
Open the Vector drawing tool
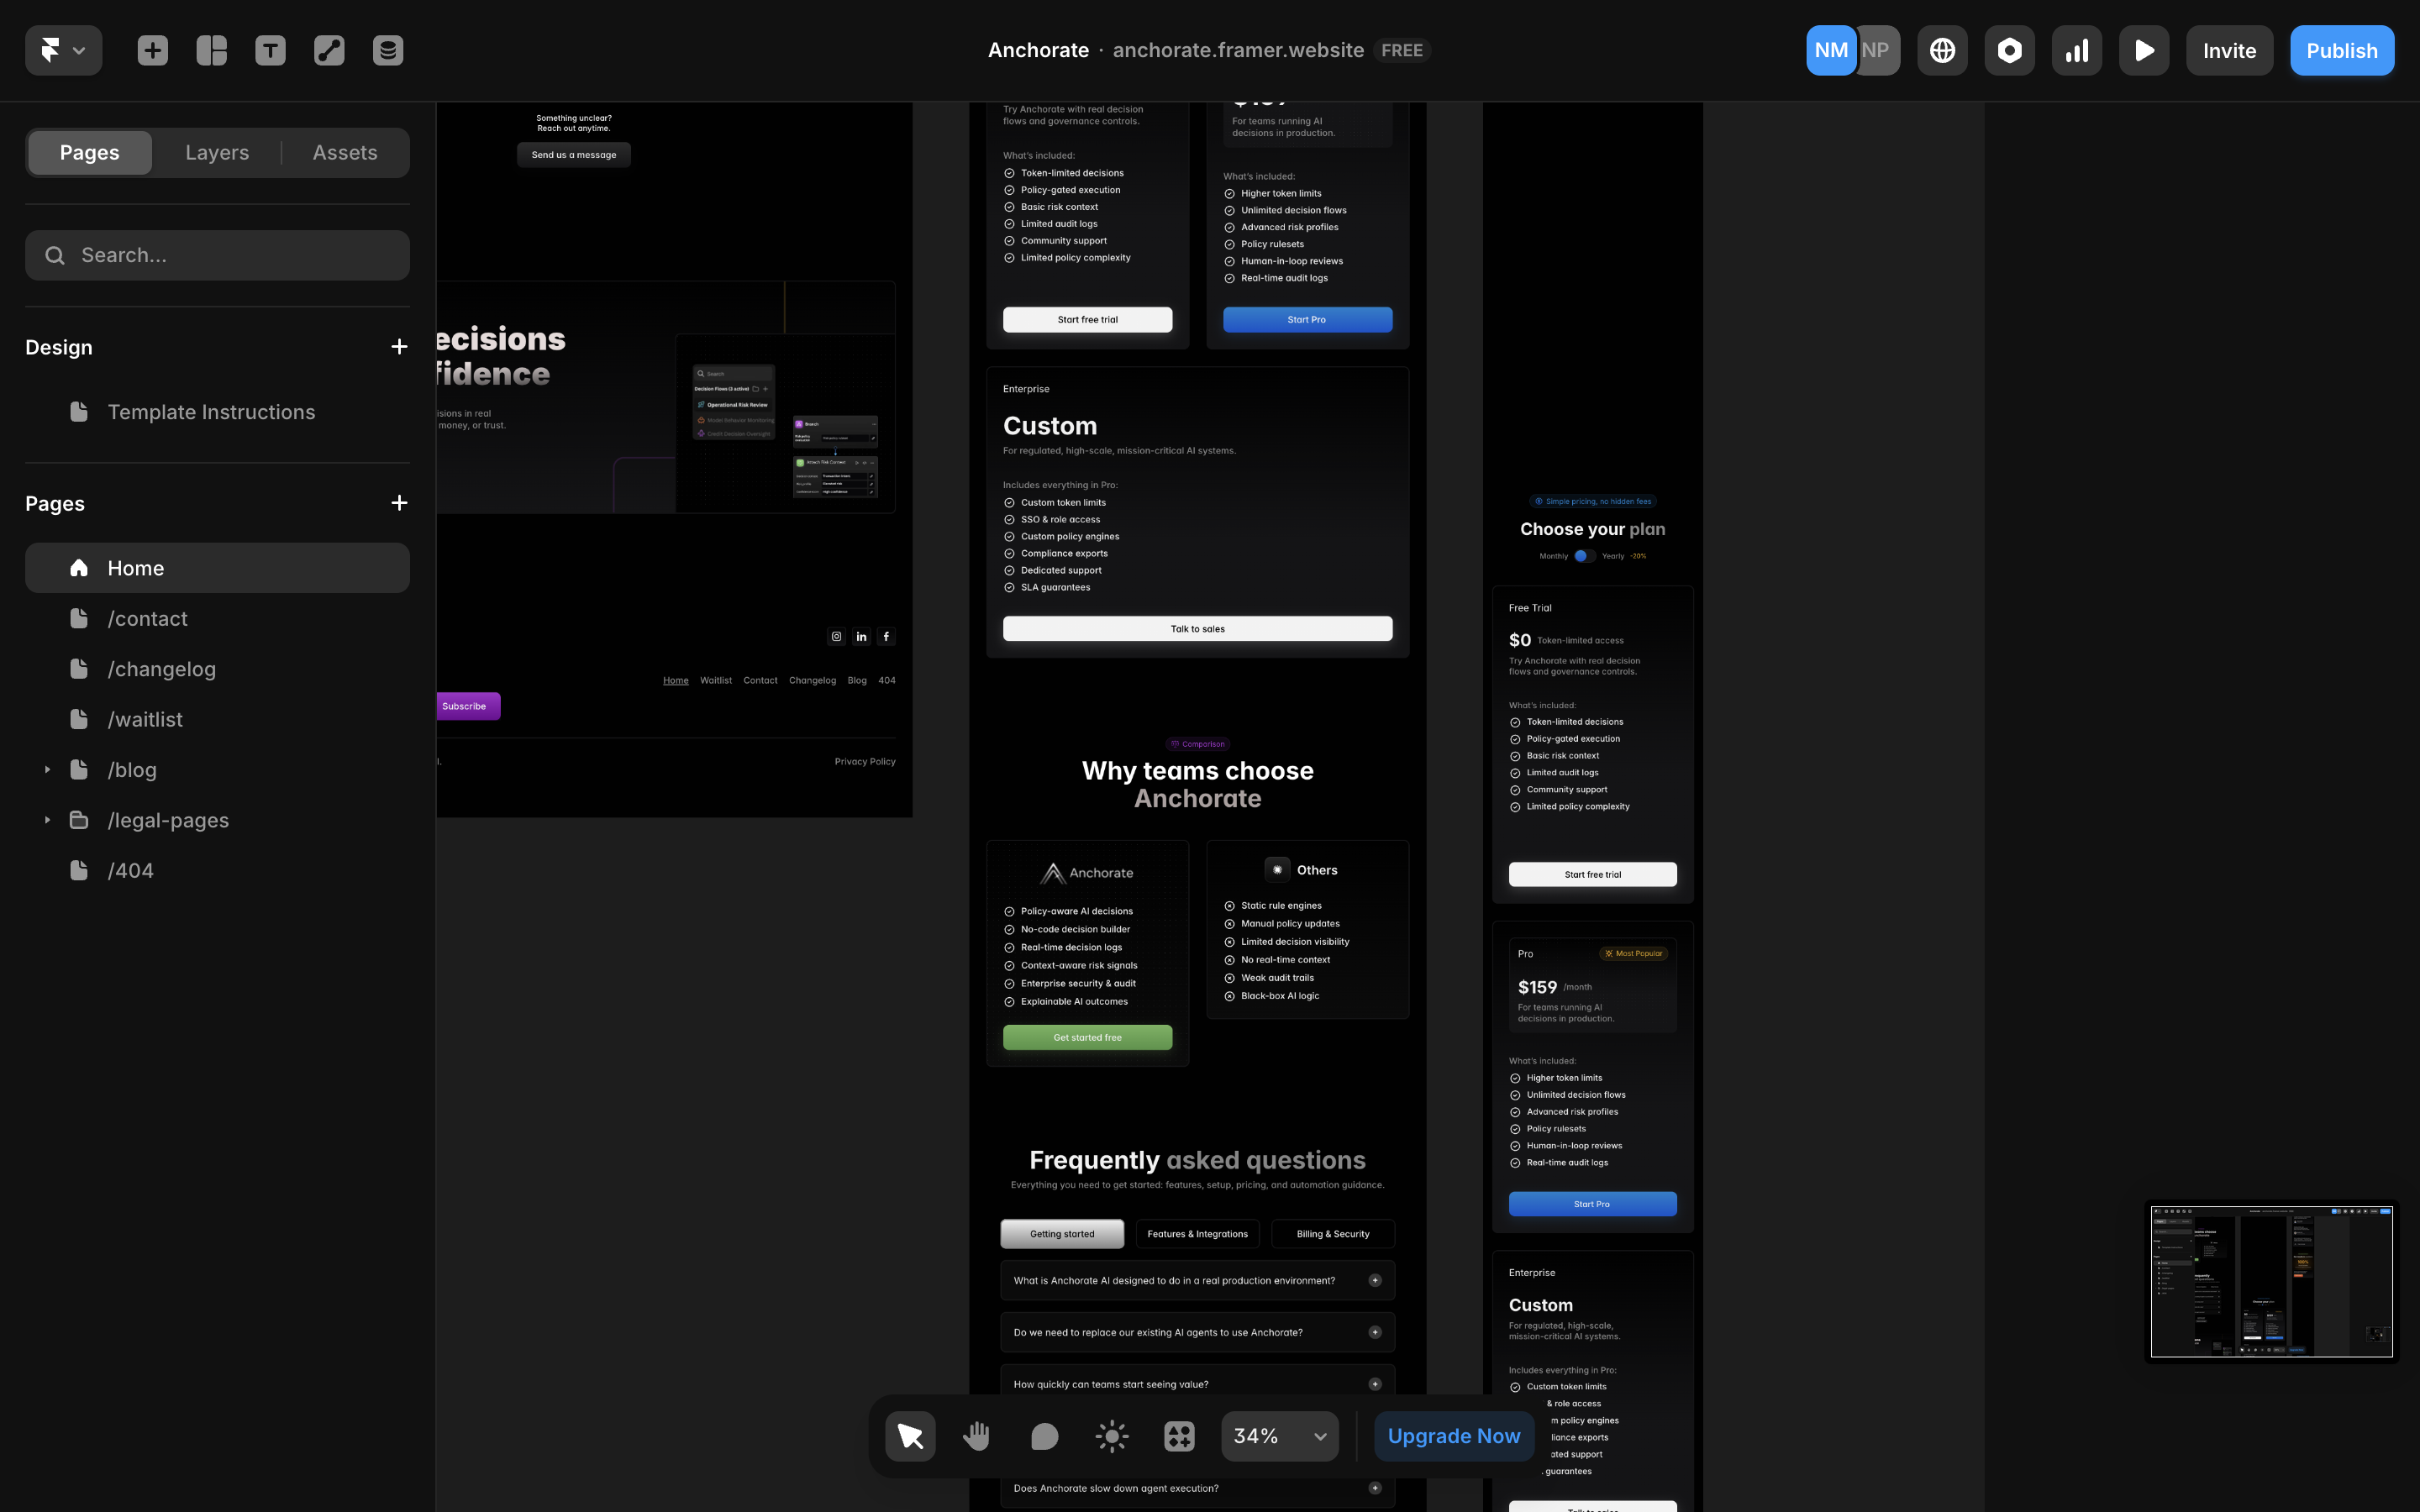pyautogui.click(x=328, y=49)
